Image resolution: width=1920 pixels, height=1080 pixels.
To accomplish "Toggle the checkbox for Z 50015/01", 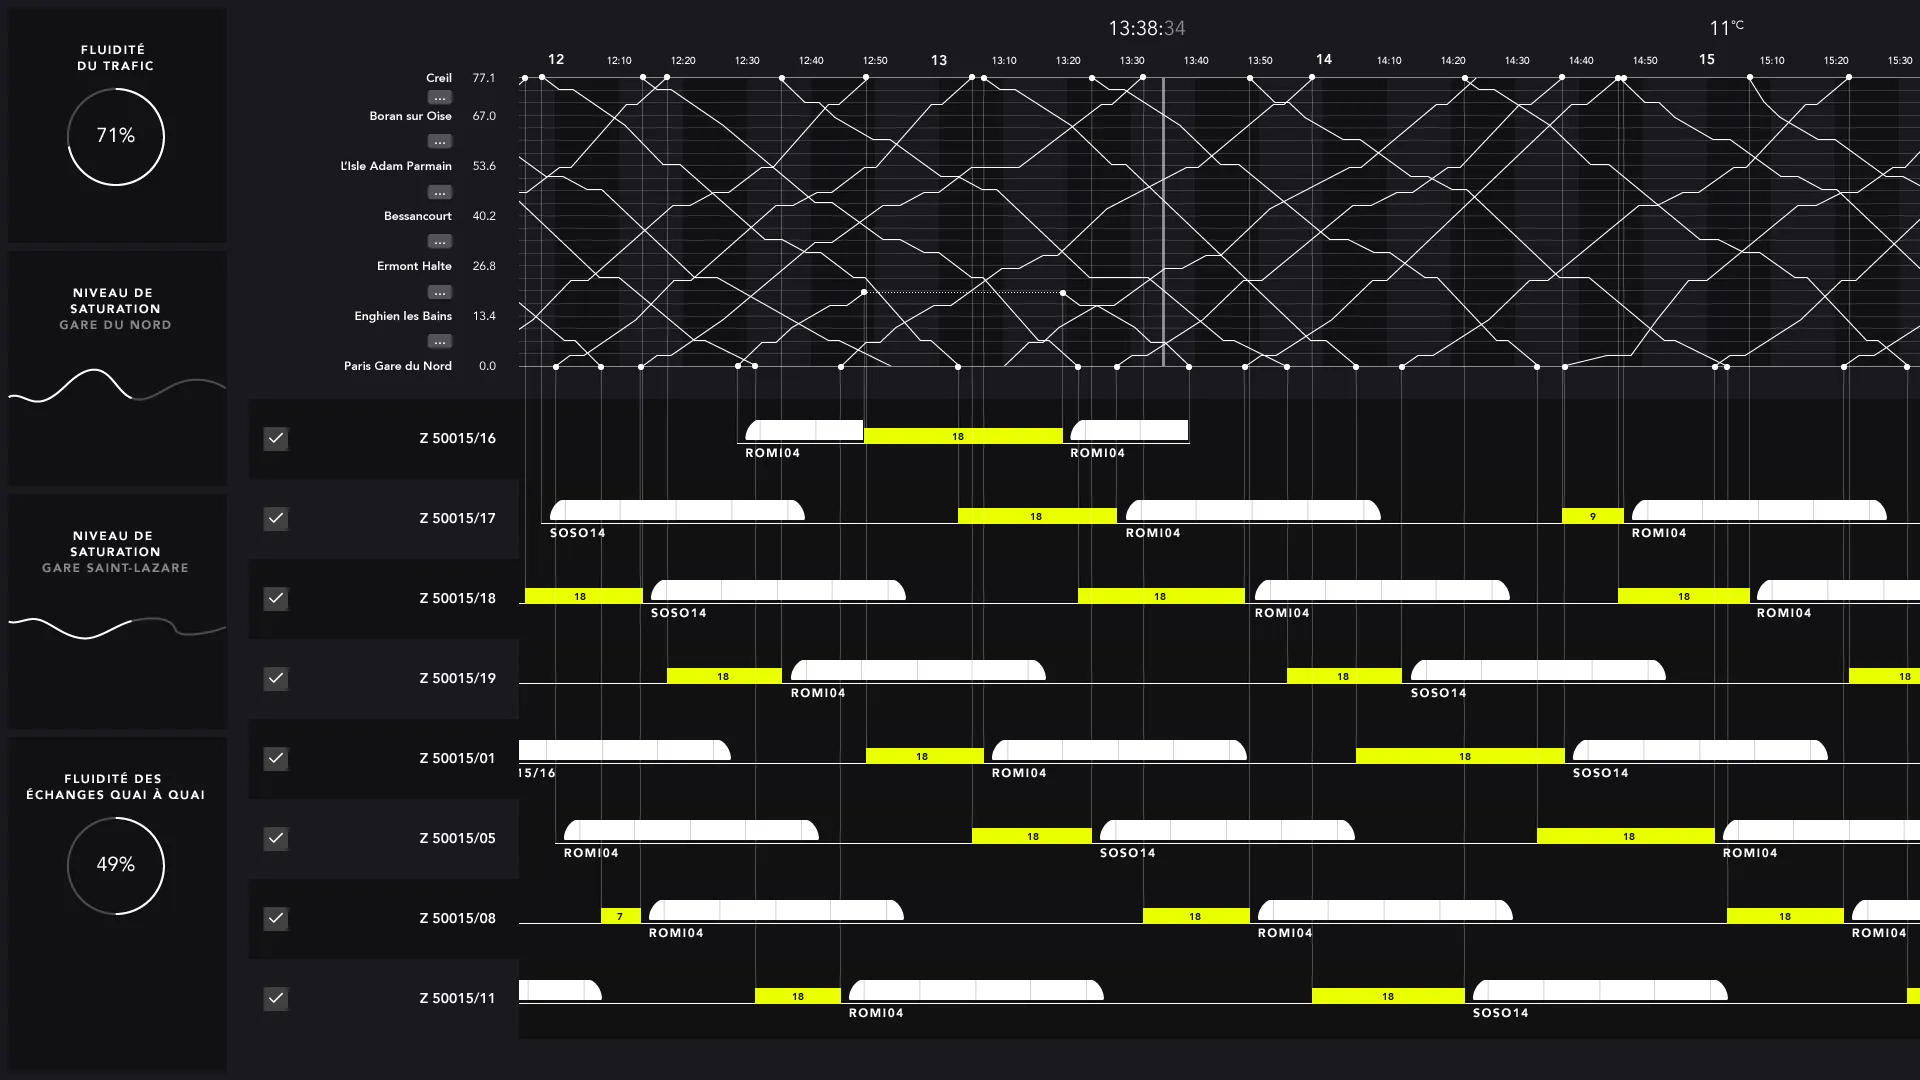I will (x=276, y=758).
